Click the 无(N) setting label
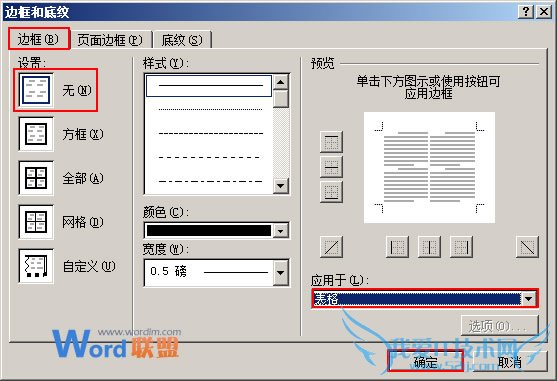Screen dimensions: 557x381 [x=77, y=90]
